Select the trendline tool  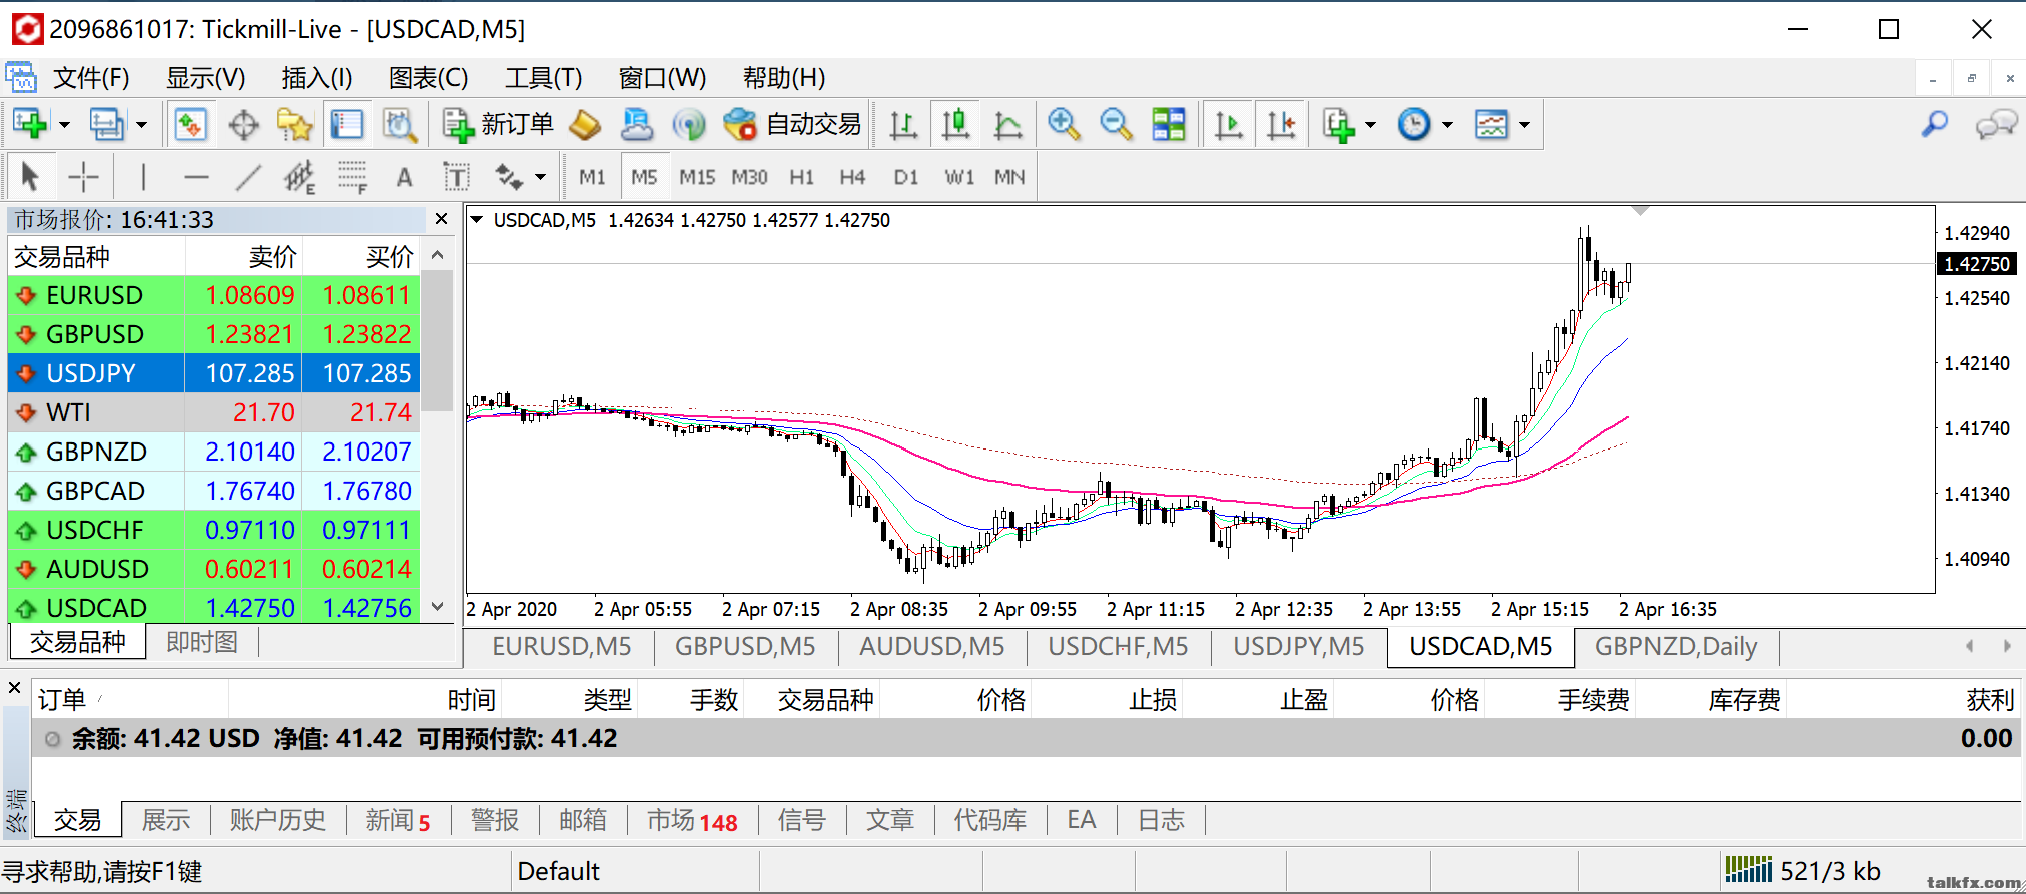click(x=248, y=177)
